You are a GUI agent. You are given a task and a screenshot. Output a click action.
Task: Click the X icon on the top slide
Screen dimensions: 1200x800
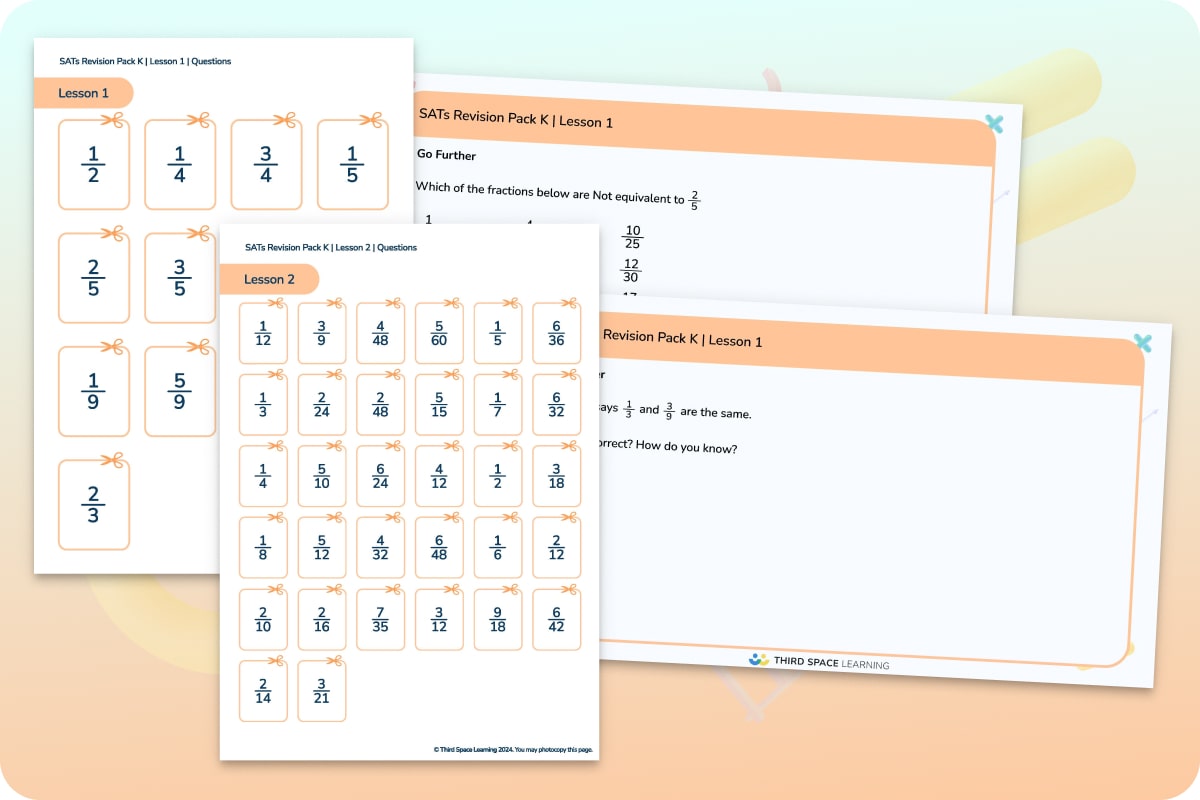click(994, 124)
